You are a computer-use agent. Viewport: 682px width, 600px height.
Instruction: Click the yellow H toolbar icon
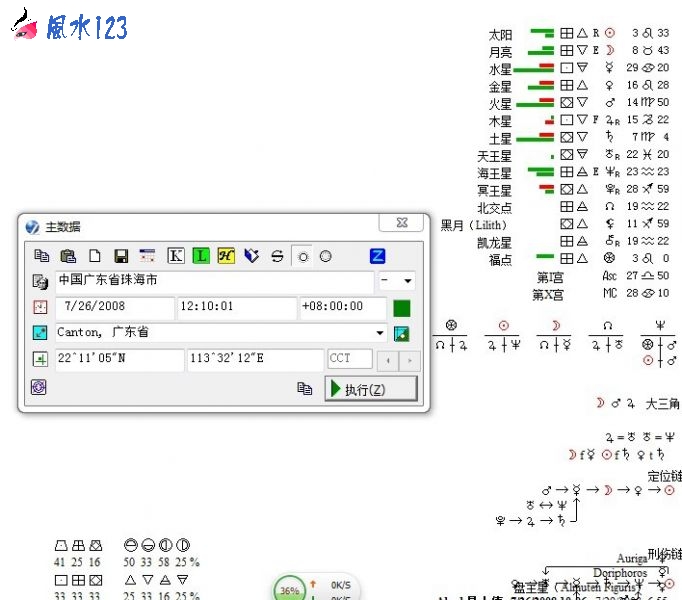pos(226,256)
